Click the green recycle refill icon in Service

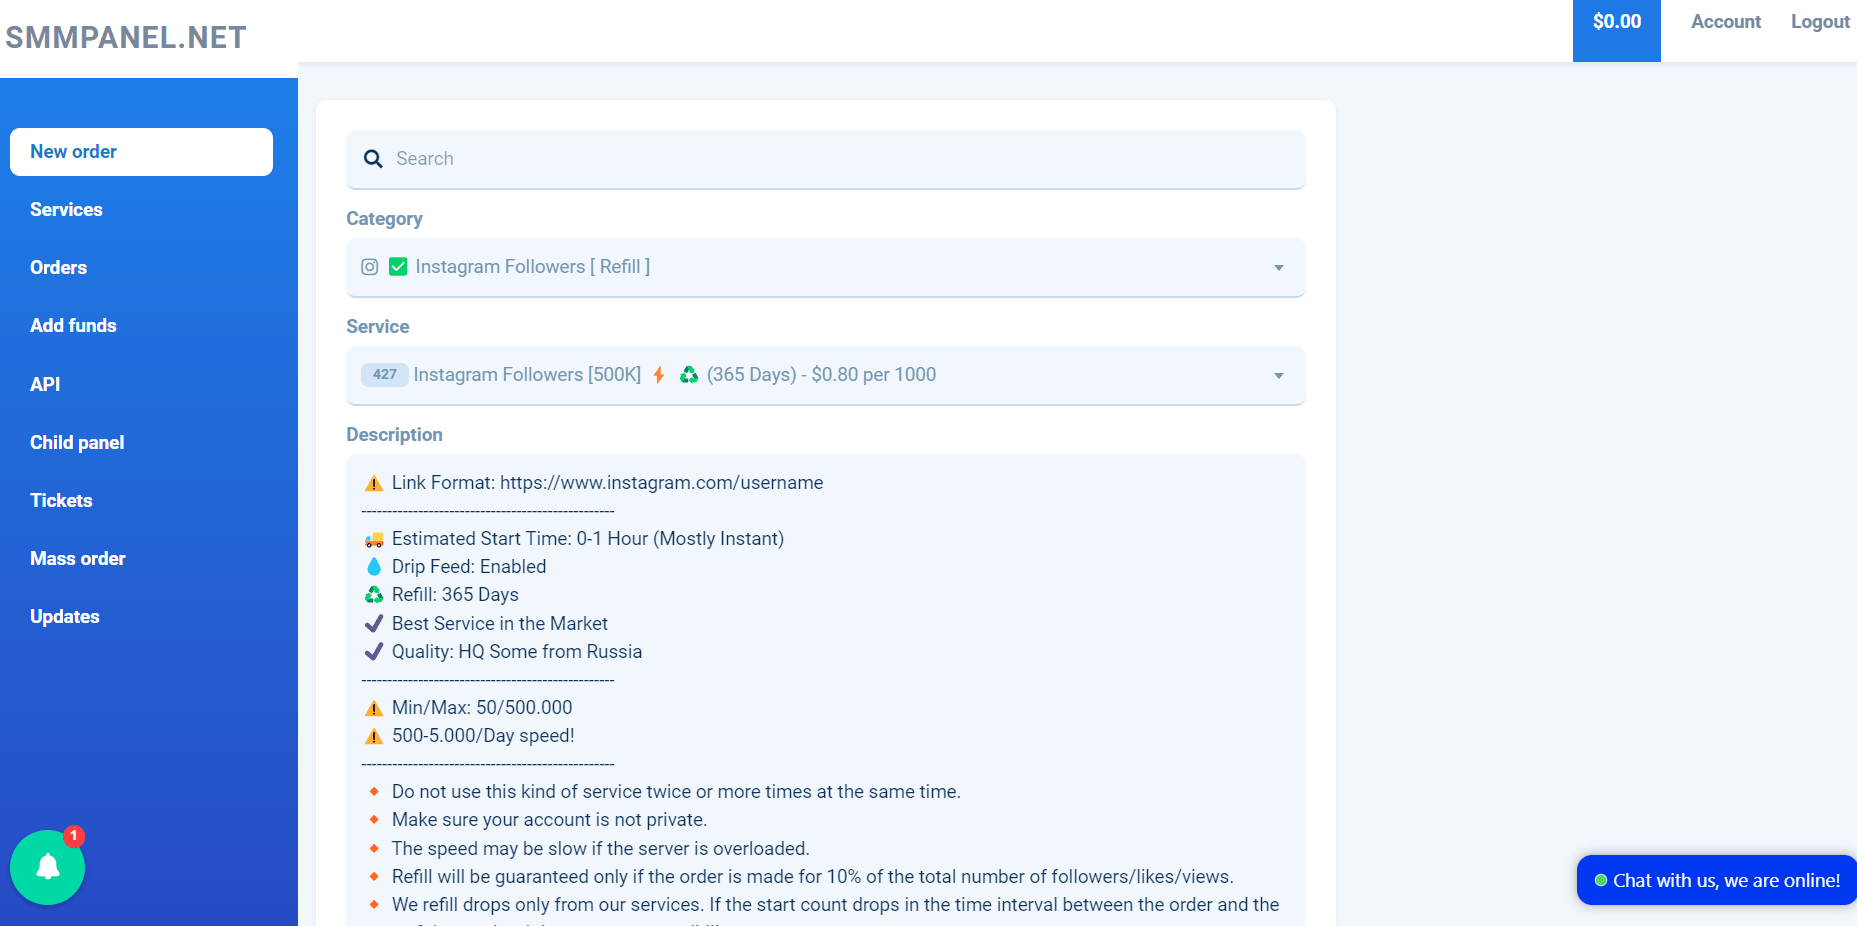tap(689, 375)
